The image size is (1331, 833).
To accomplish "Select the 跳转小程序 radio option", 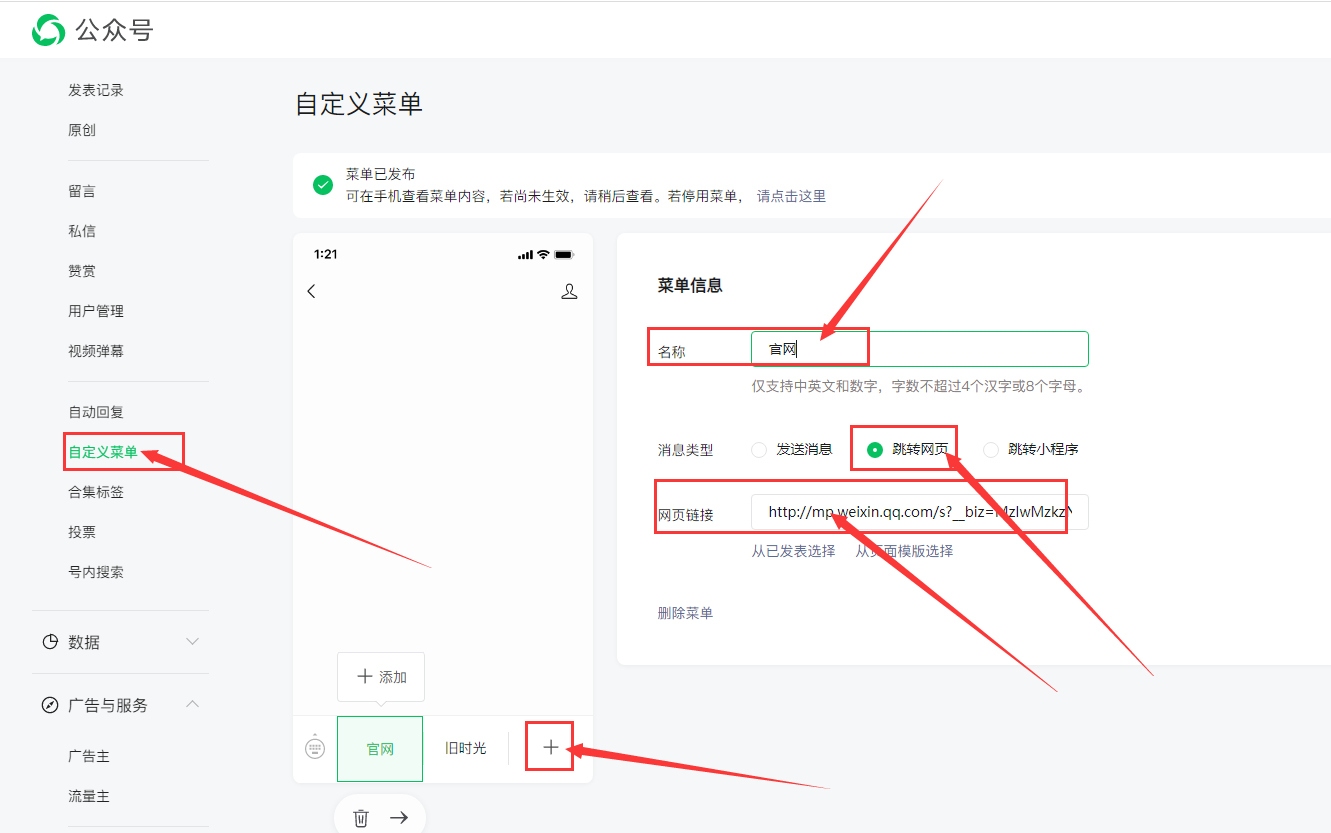I will 991,449.
